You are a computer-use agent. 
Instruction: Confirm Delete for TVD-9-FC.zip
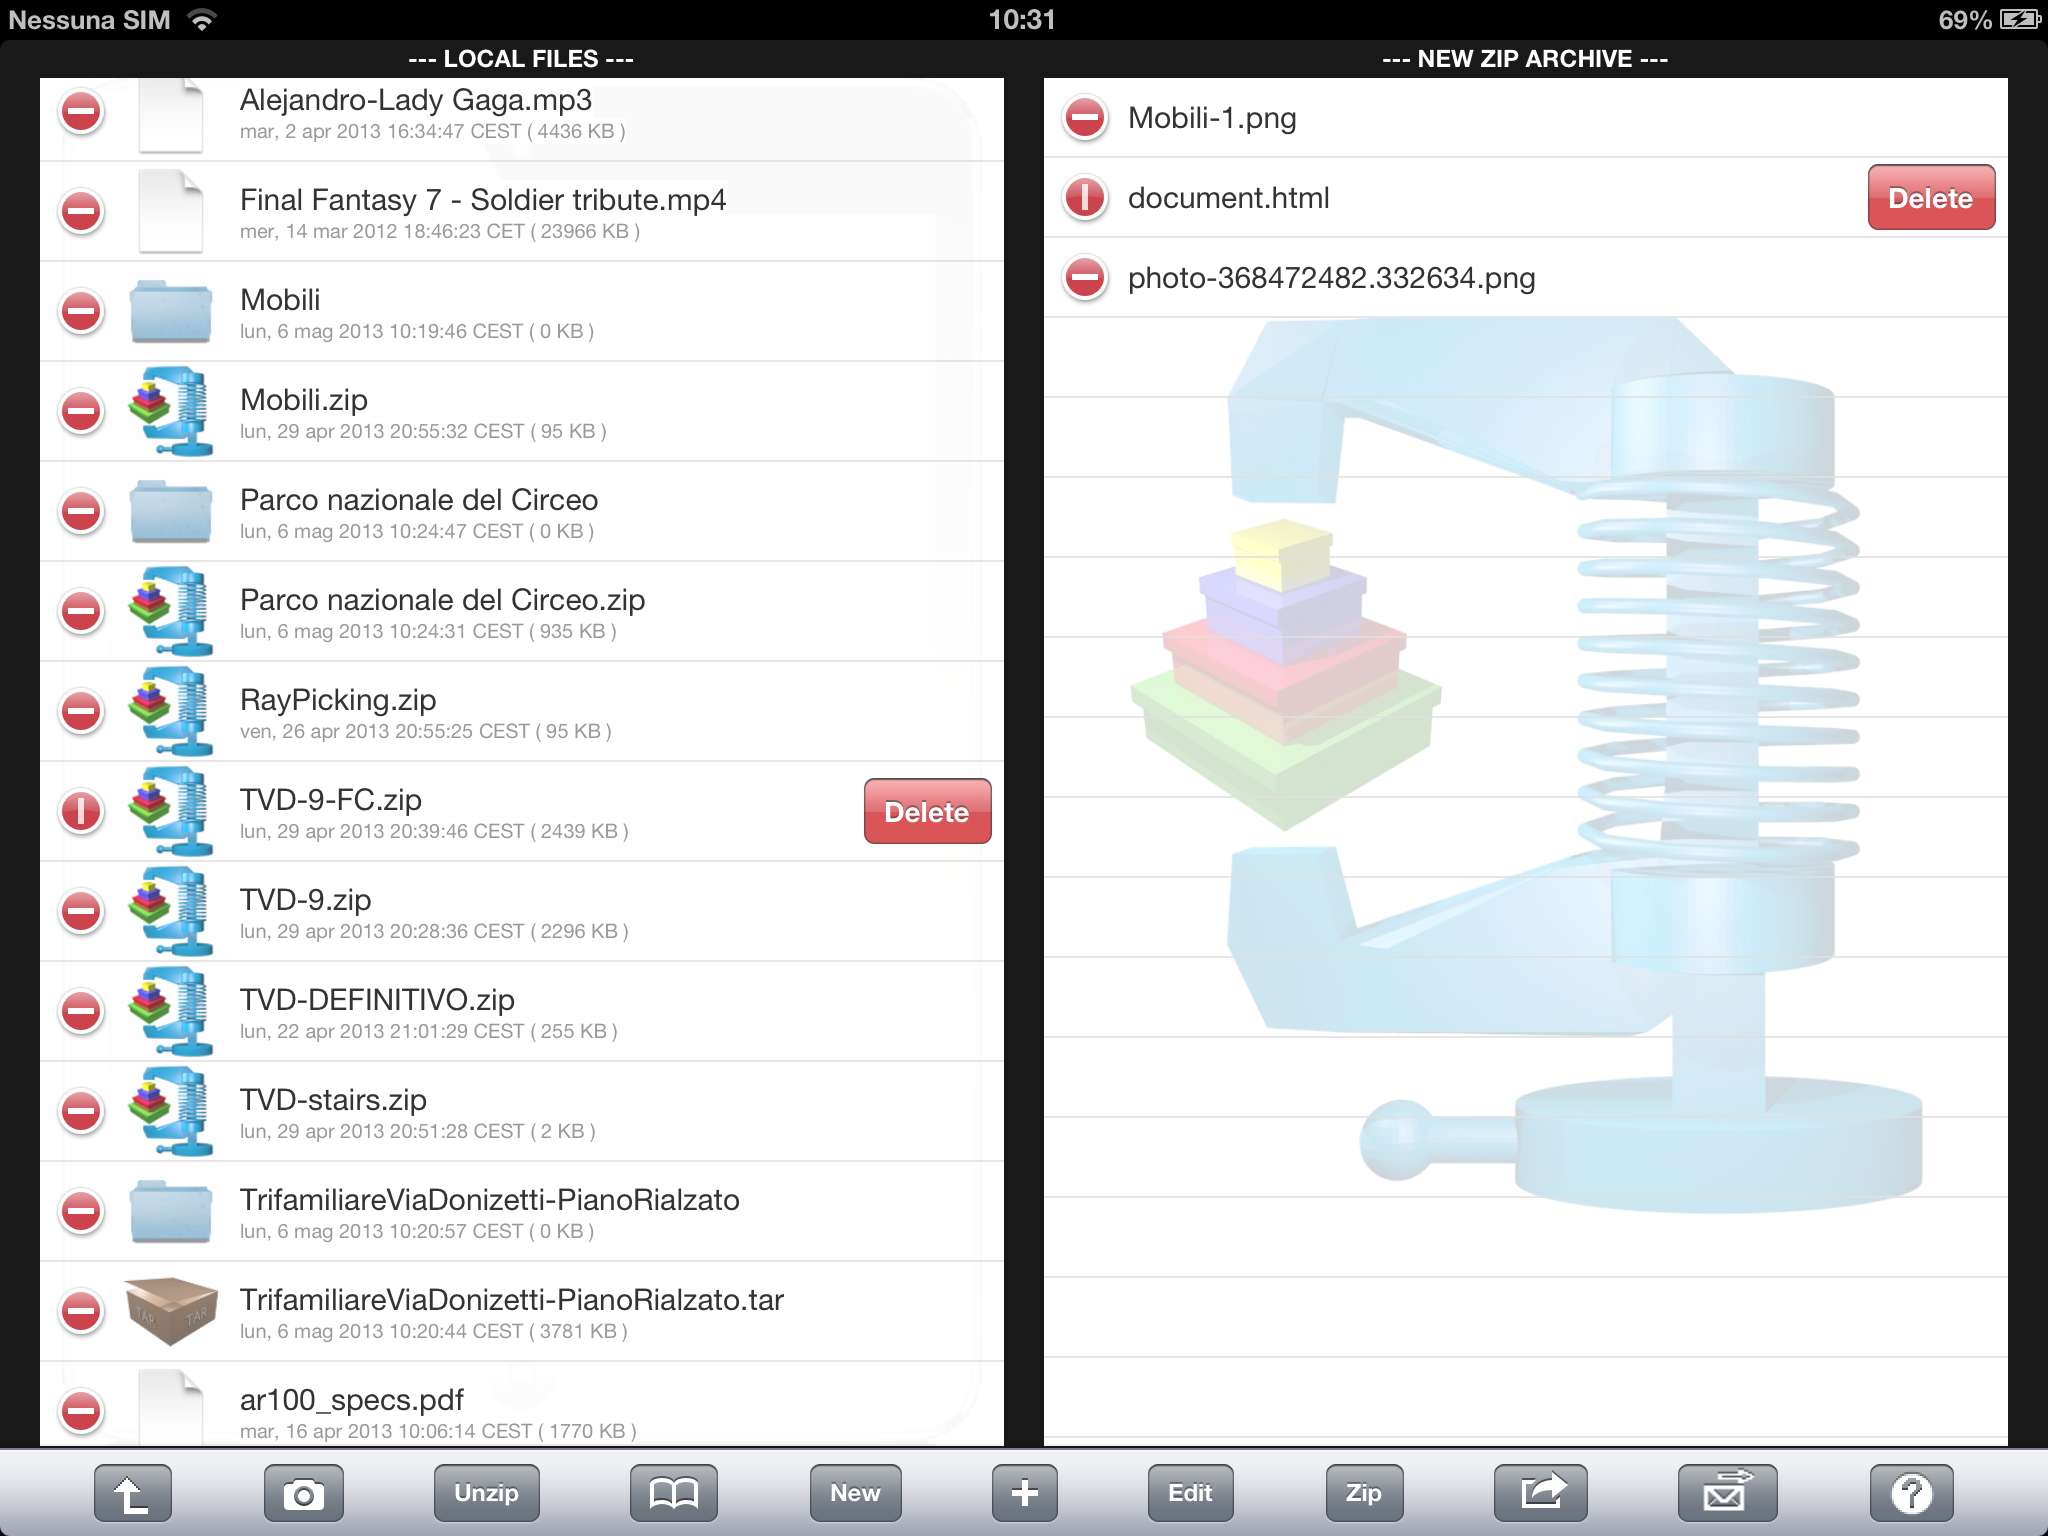click(x=927, y=811)
